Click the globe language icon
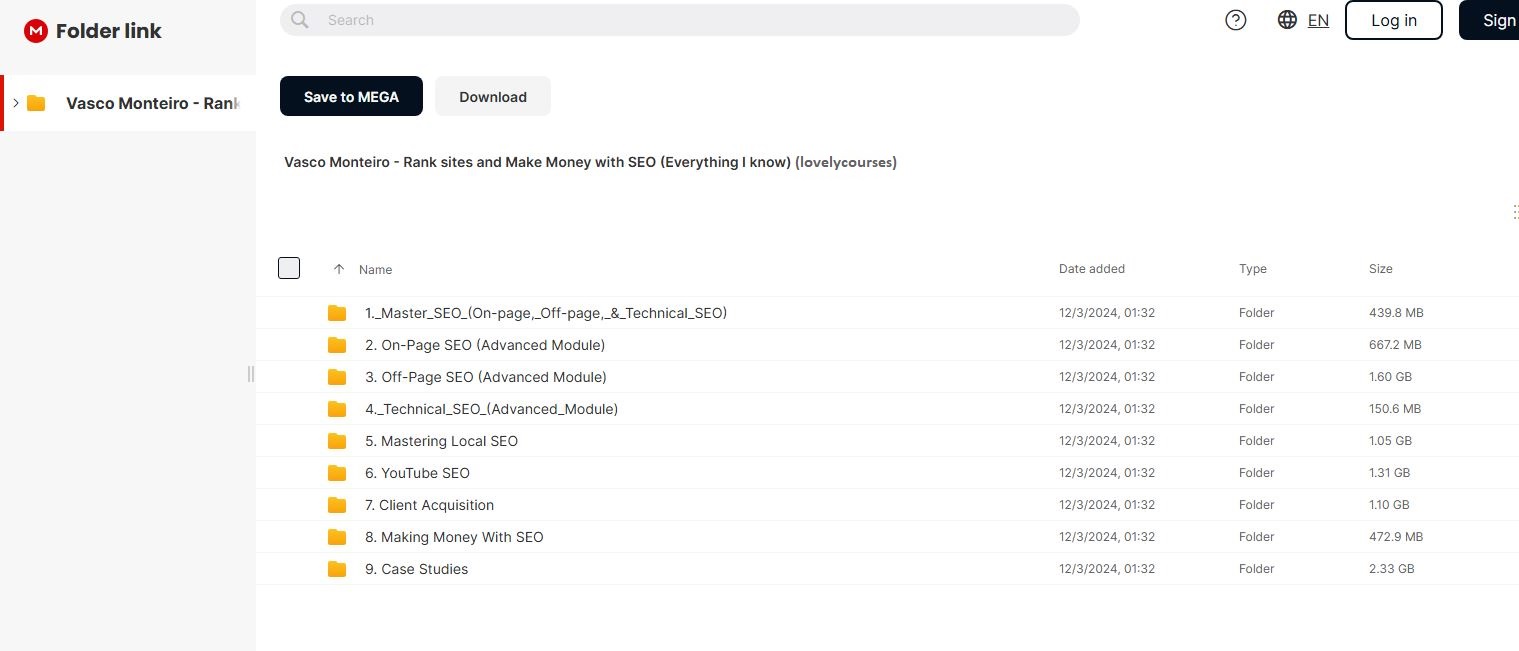Image resolution: width=1519 pixels, height=651 pixels. coord(1287,20)
